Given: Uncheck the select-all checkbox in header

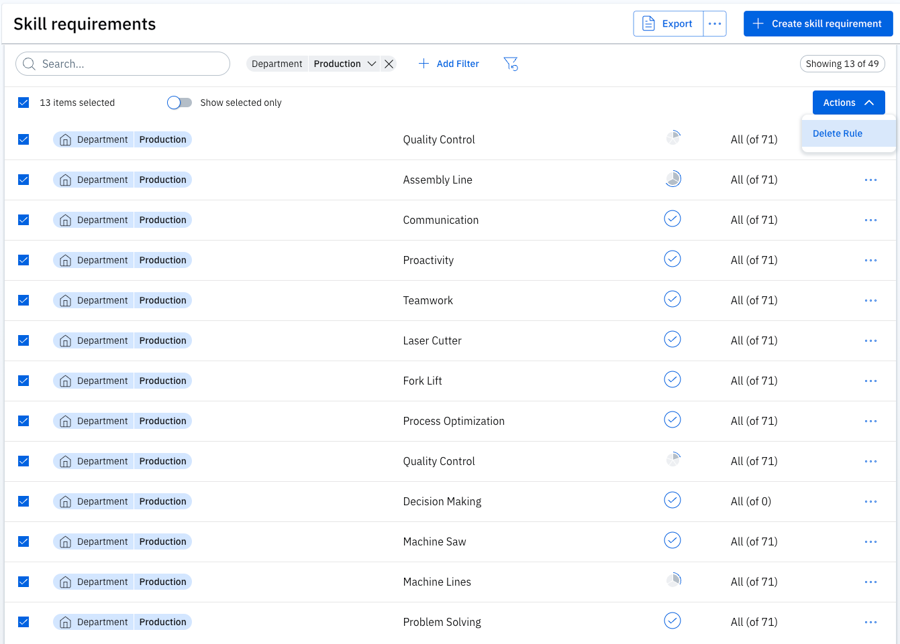Looking at the screenshot, I should 24,103.
